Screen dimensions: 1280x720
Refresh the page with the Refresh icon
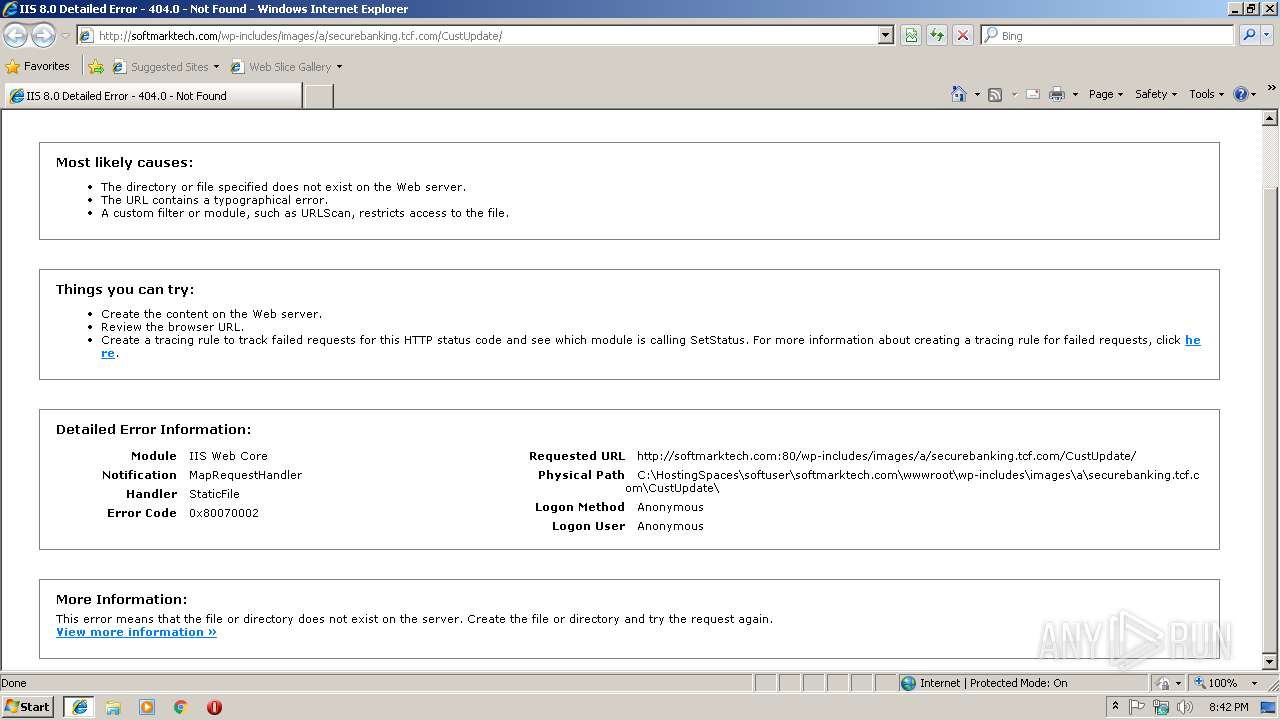click(x=937, y=36)
